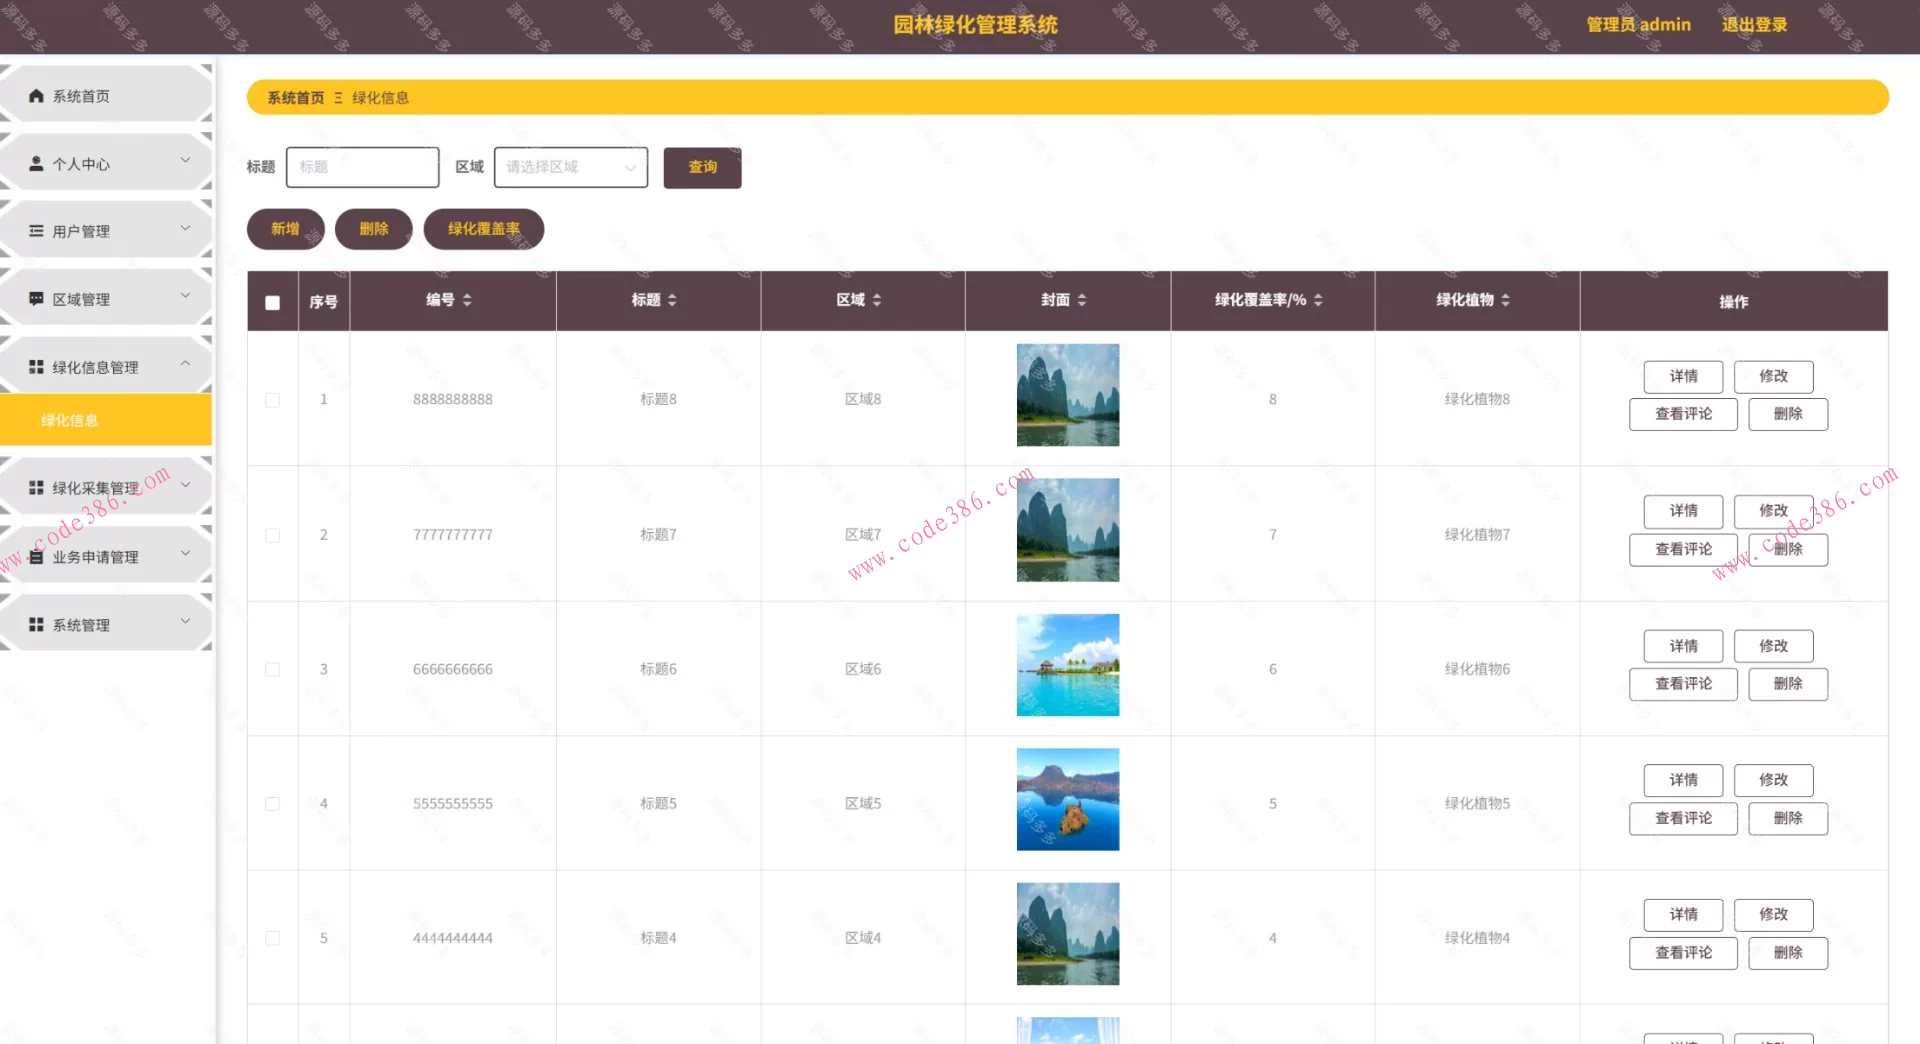Open 系统首页 in the sidebar
The image size is (1920, 1044).
click(106, 96)
